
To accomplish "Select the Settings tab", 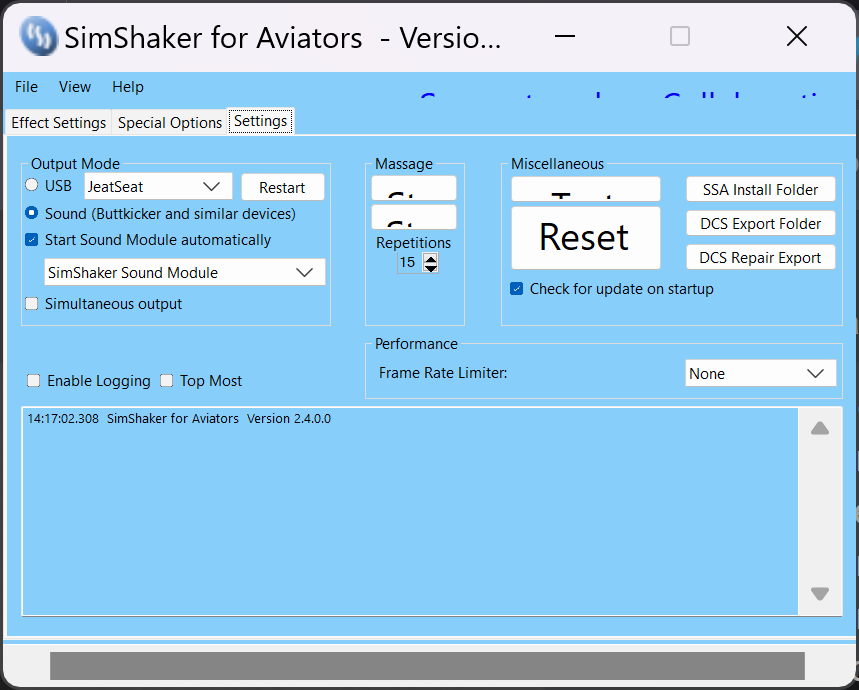I will coord(261,121).
